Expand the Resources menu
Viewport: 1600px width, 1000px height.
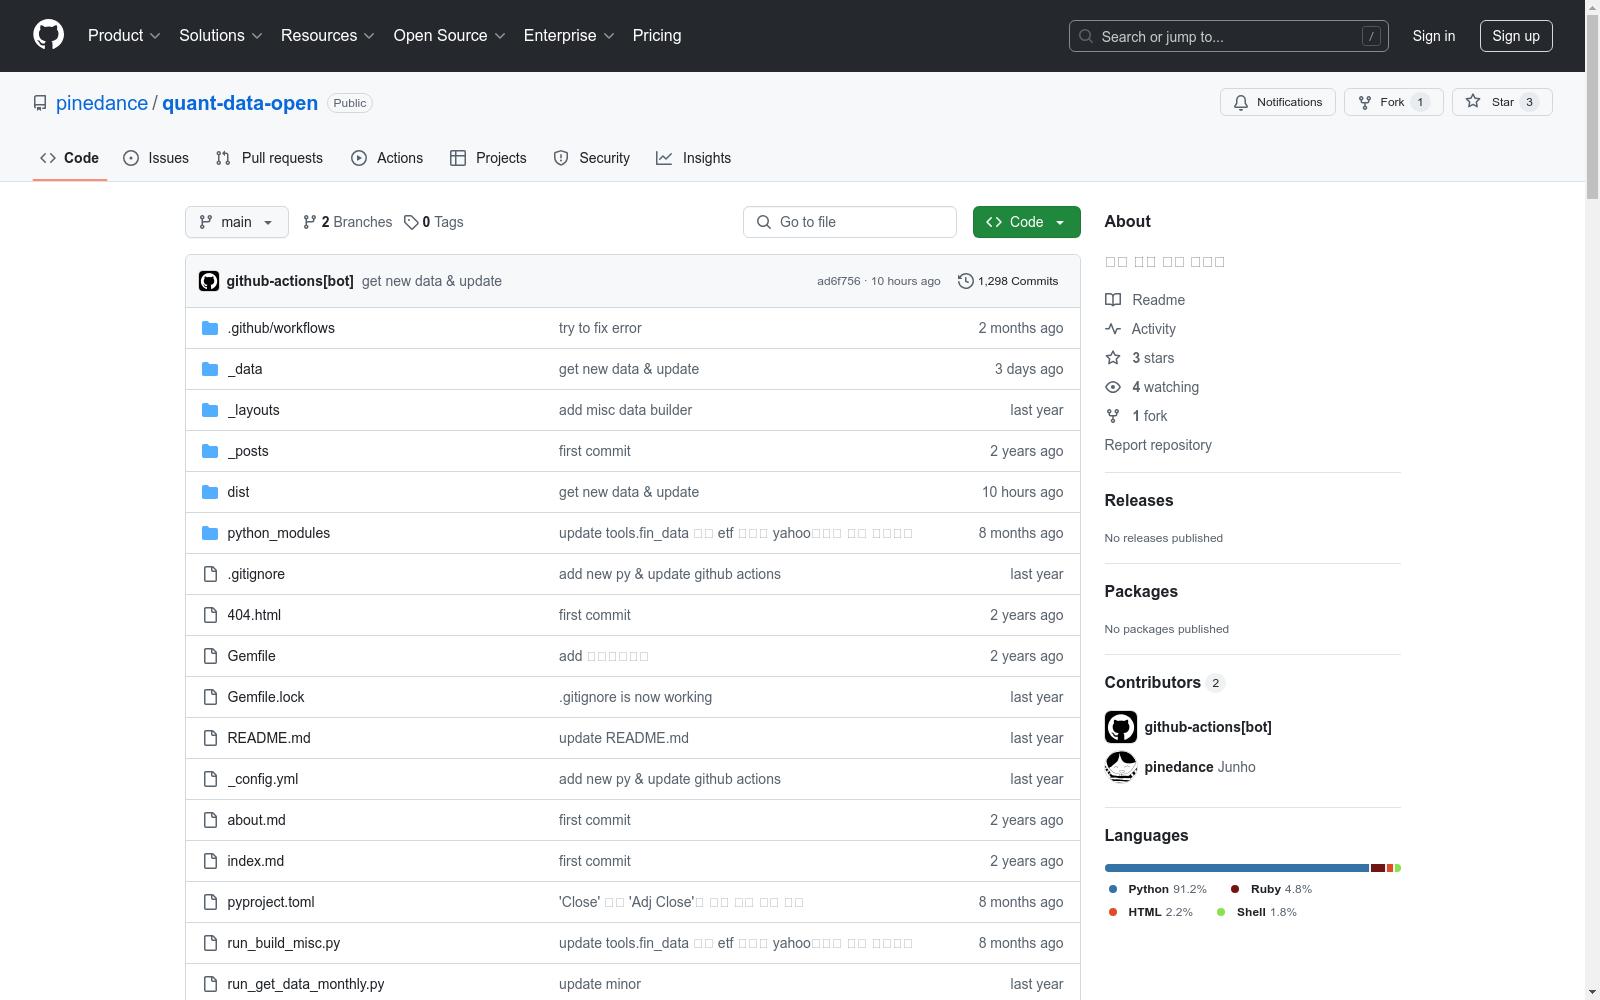[328, 36]
